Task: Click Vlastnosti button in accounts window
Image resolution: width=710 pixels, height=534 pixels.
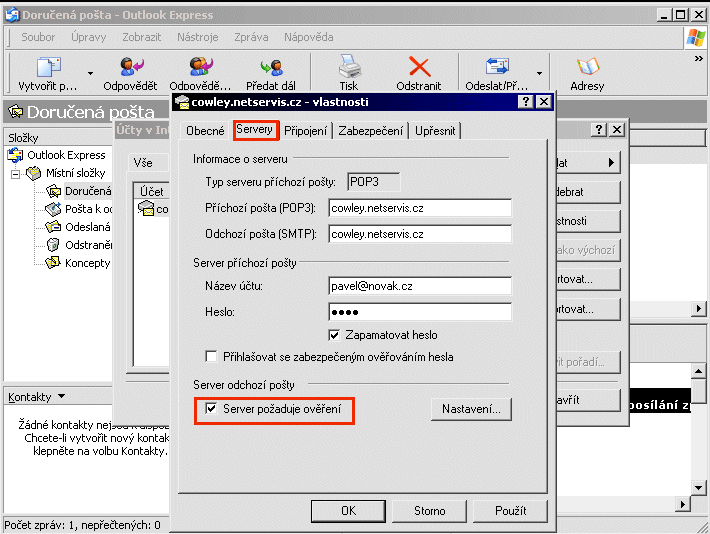Action: point(588,221)
